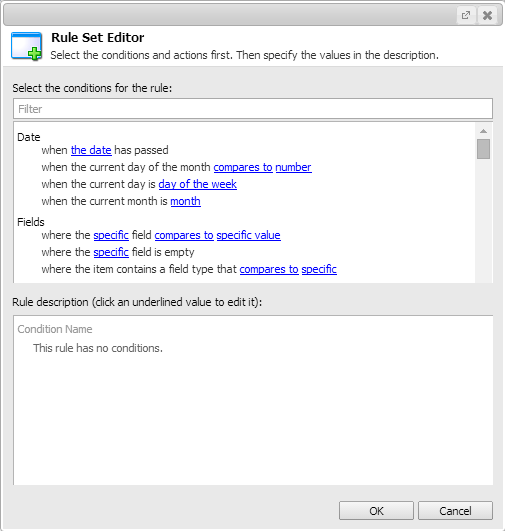Select the 'number' link in Date conditions
Image resolution: width=505 pixels, height=531 pixels.
tap(293, 167)
